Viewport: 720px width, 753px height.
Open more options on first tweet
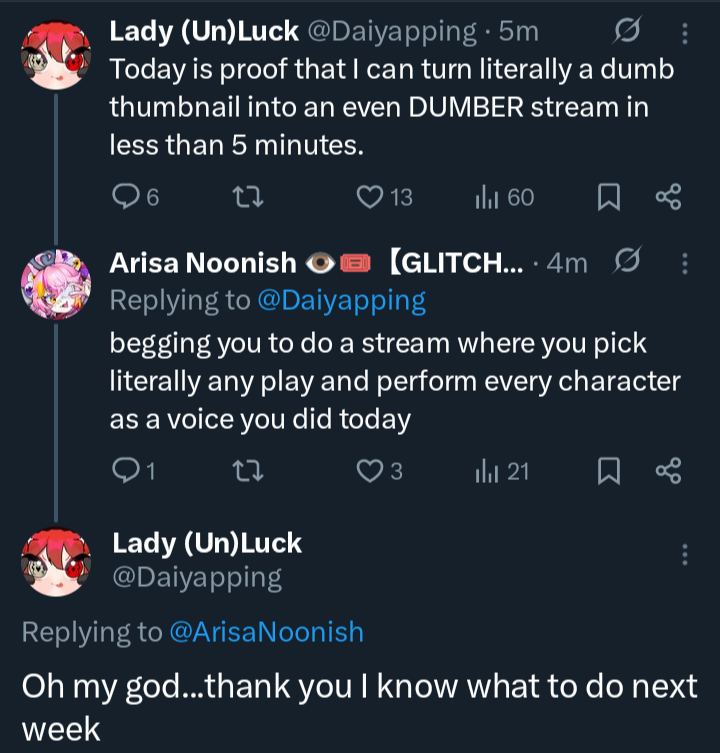point(684,33)
